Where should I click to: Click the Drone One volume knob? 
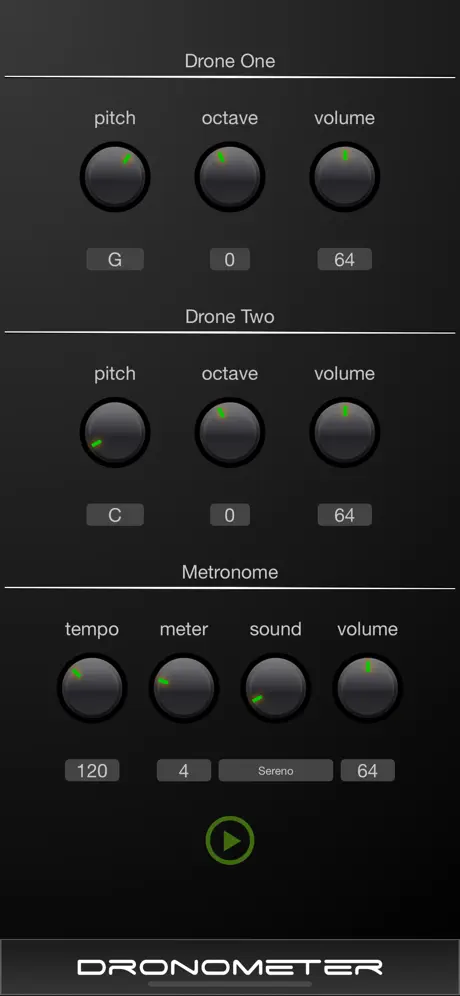[x=345, y=177]
